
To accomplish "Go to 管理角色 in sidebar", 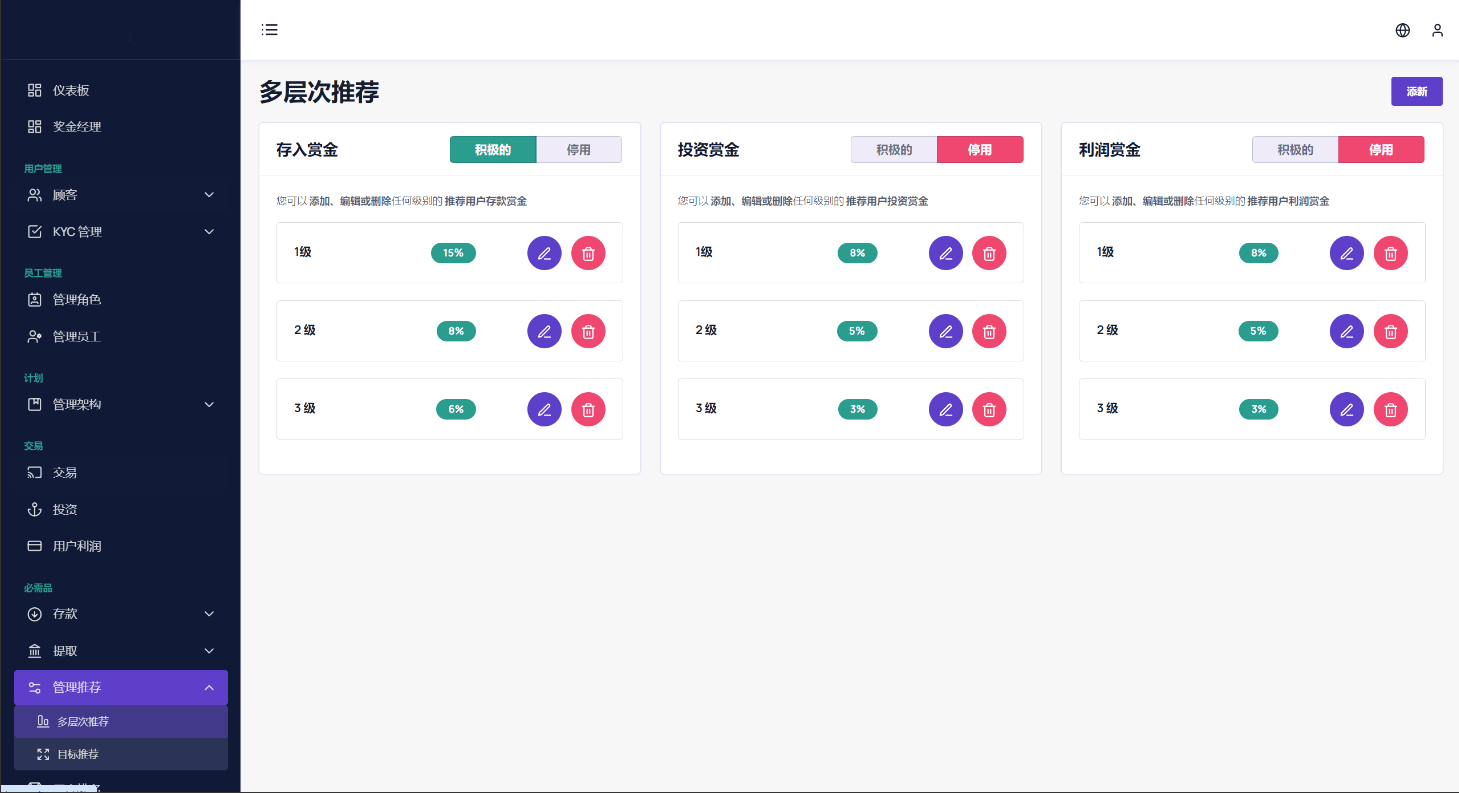I will pos(120,300).
